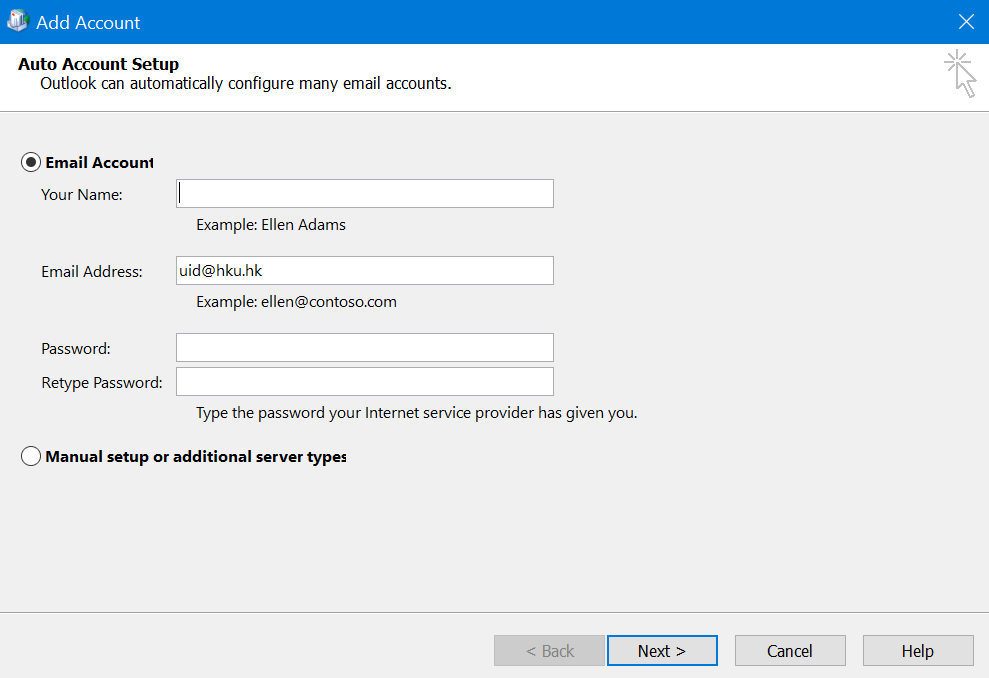
Task: Click the 'Example: ellen@contoso.com' hint text
Action: (x=296, y=301)
